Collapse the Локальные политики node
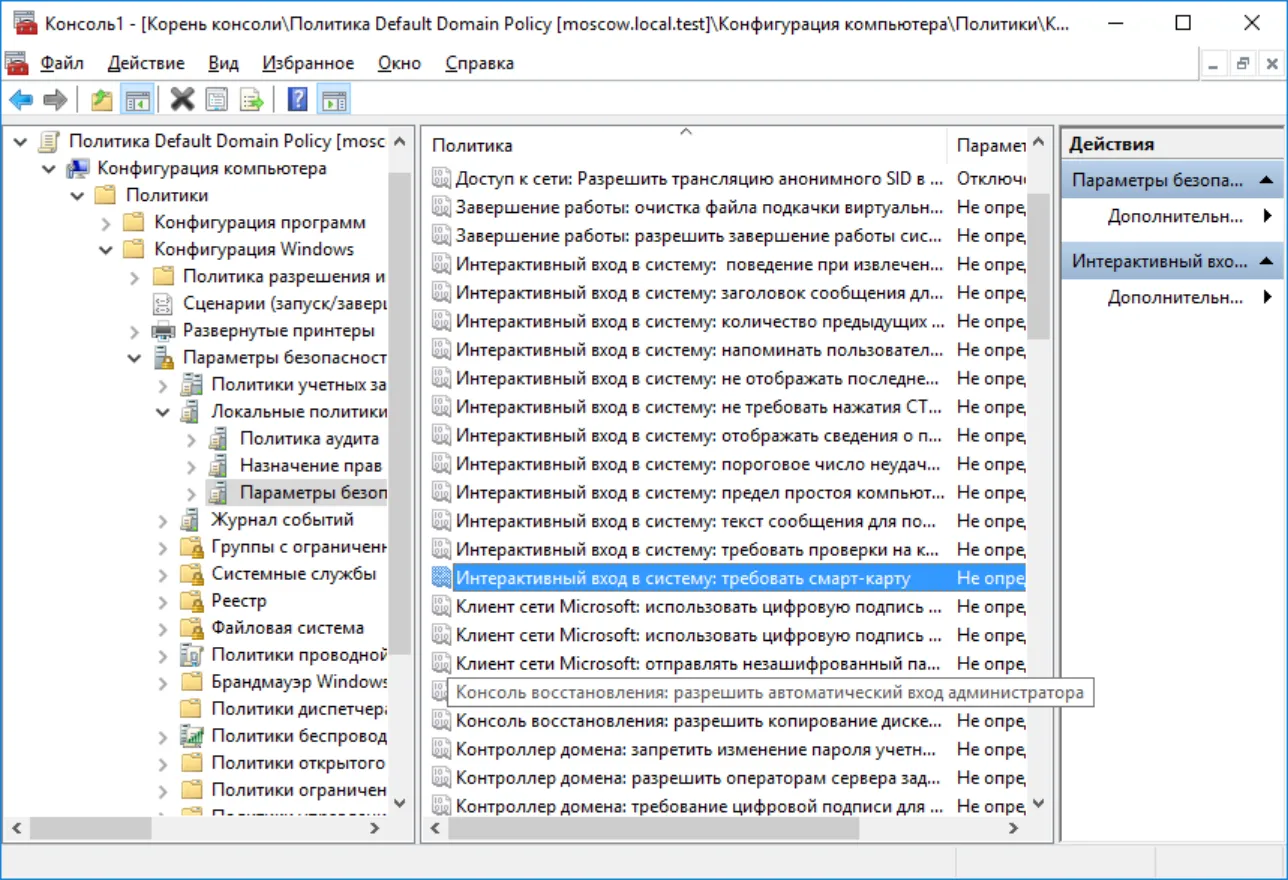 (x=163, y=412)
